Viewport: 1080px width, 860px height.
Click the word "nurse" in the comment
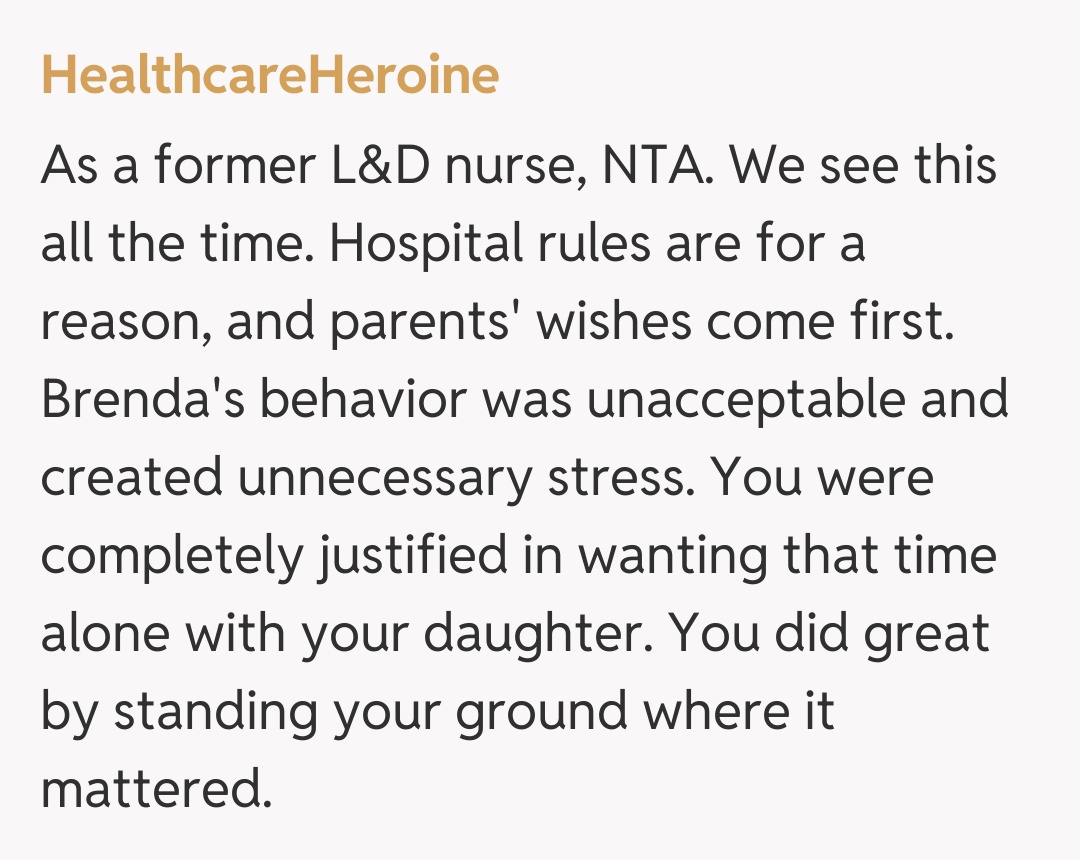518,165
